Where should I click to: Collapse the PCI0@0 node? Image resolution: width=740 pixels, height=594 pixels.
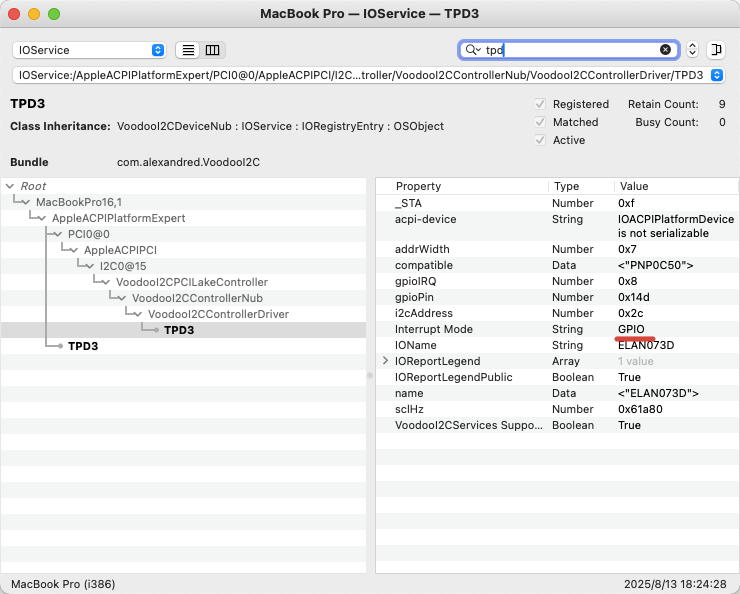tap(58, 234)
